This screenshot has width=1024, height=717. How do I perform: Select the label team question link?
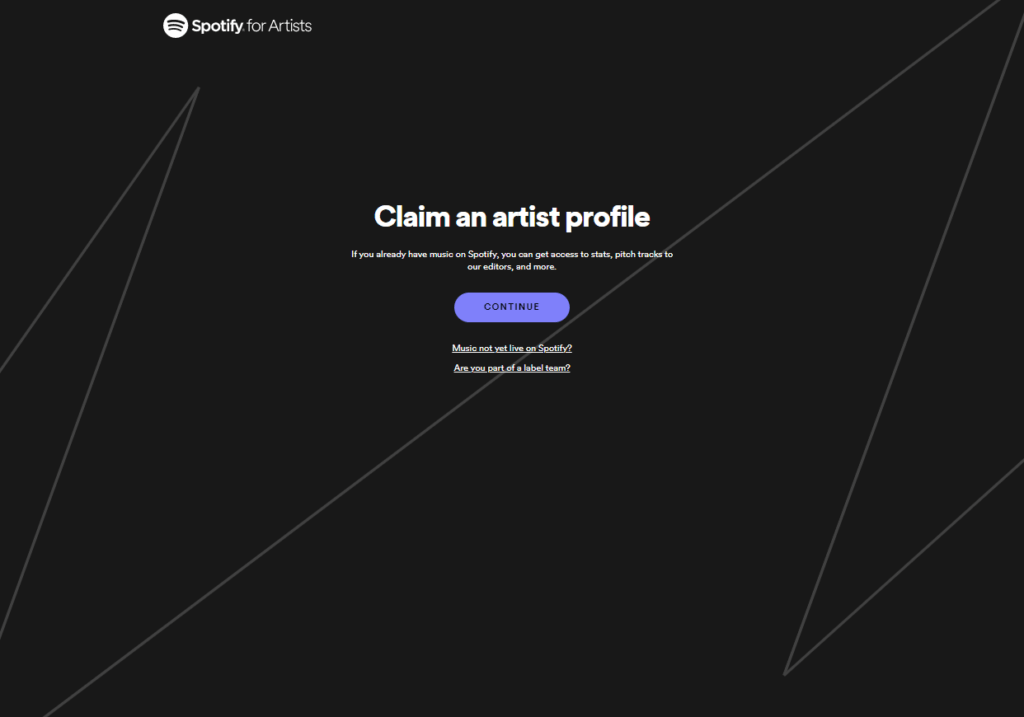pyautogui.click(x=511, y=368)
